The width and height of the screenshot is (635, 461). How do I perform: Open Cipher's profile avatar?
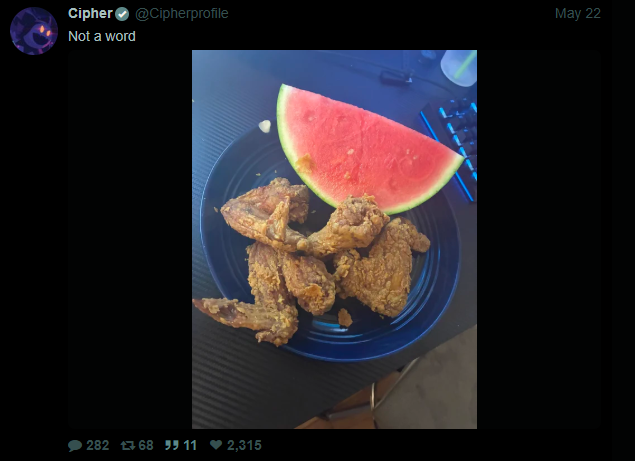point(34,31)
